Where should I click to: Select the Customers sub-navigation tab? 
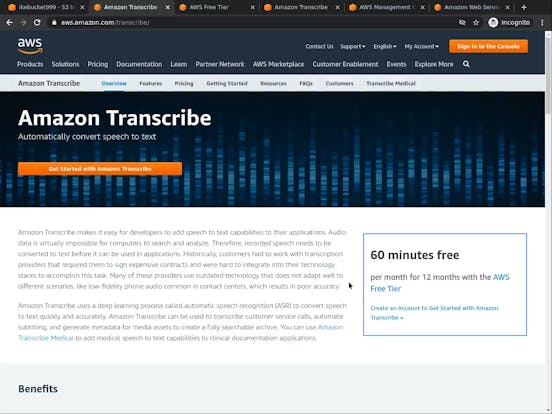[x=339, y=83]
